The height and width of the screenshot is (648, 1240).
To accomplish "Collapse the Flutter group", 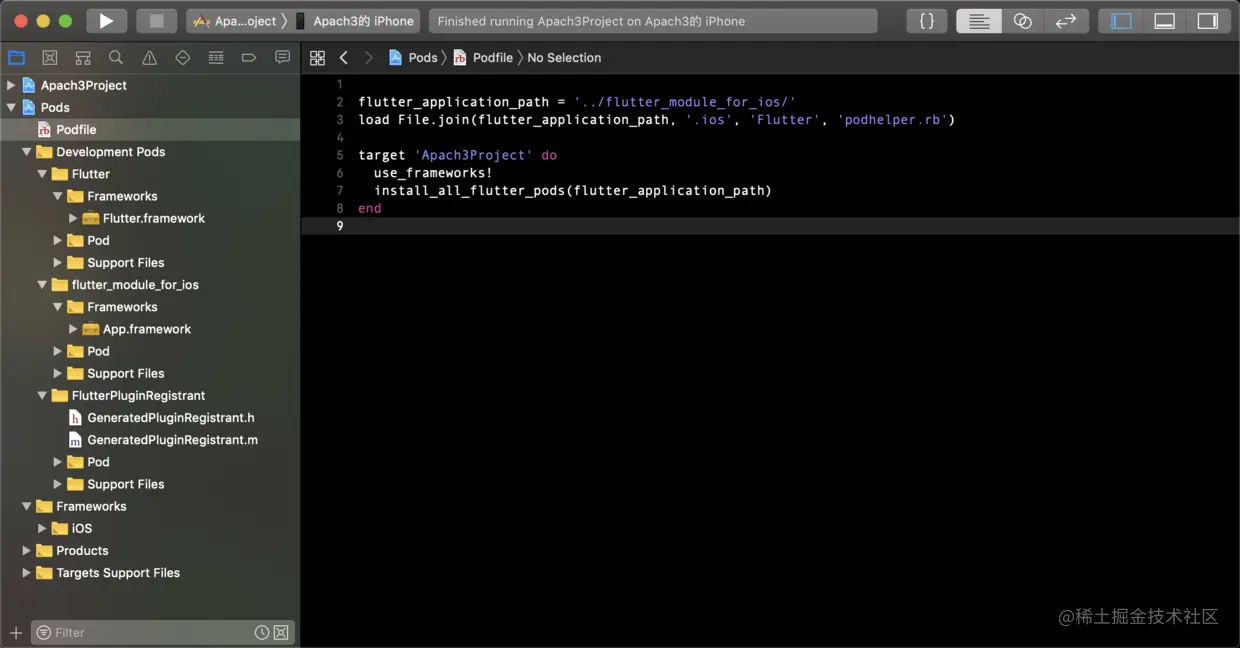I will [x=42, y=174].
